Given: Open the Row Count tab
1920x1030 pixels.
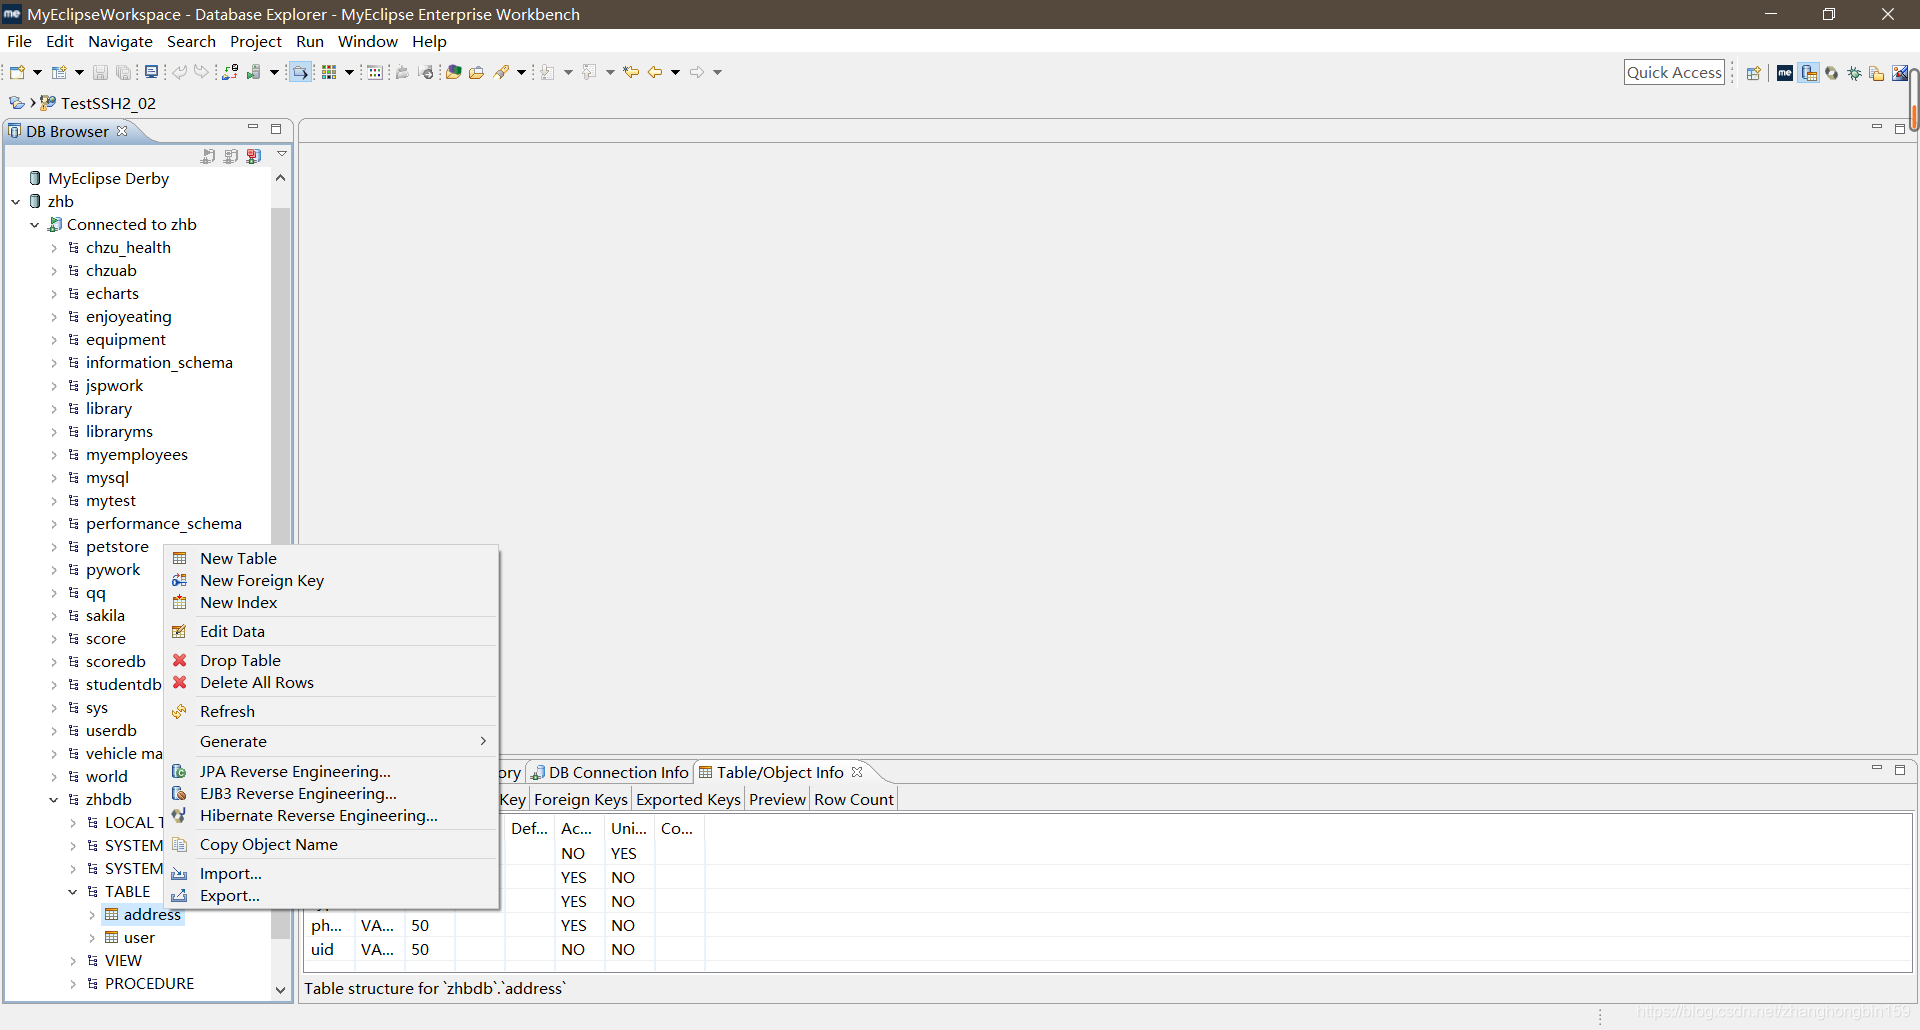Looking at the screenshot, I should pyautogui.click(x=853, y=799).
